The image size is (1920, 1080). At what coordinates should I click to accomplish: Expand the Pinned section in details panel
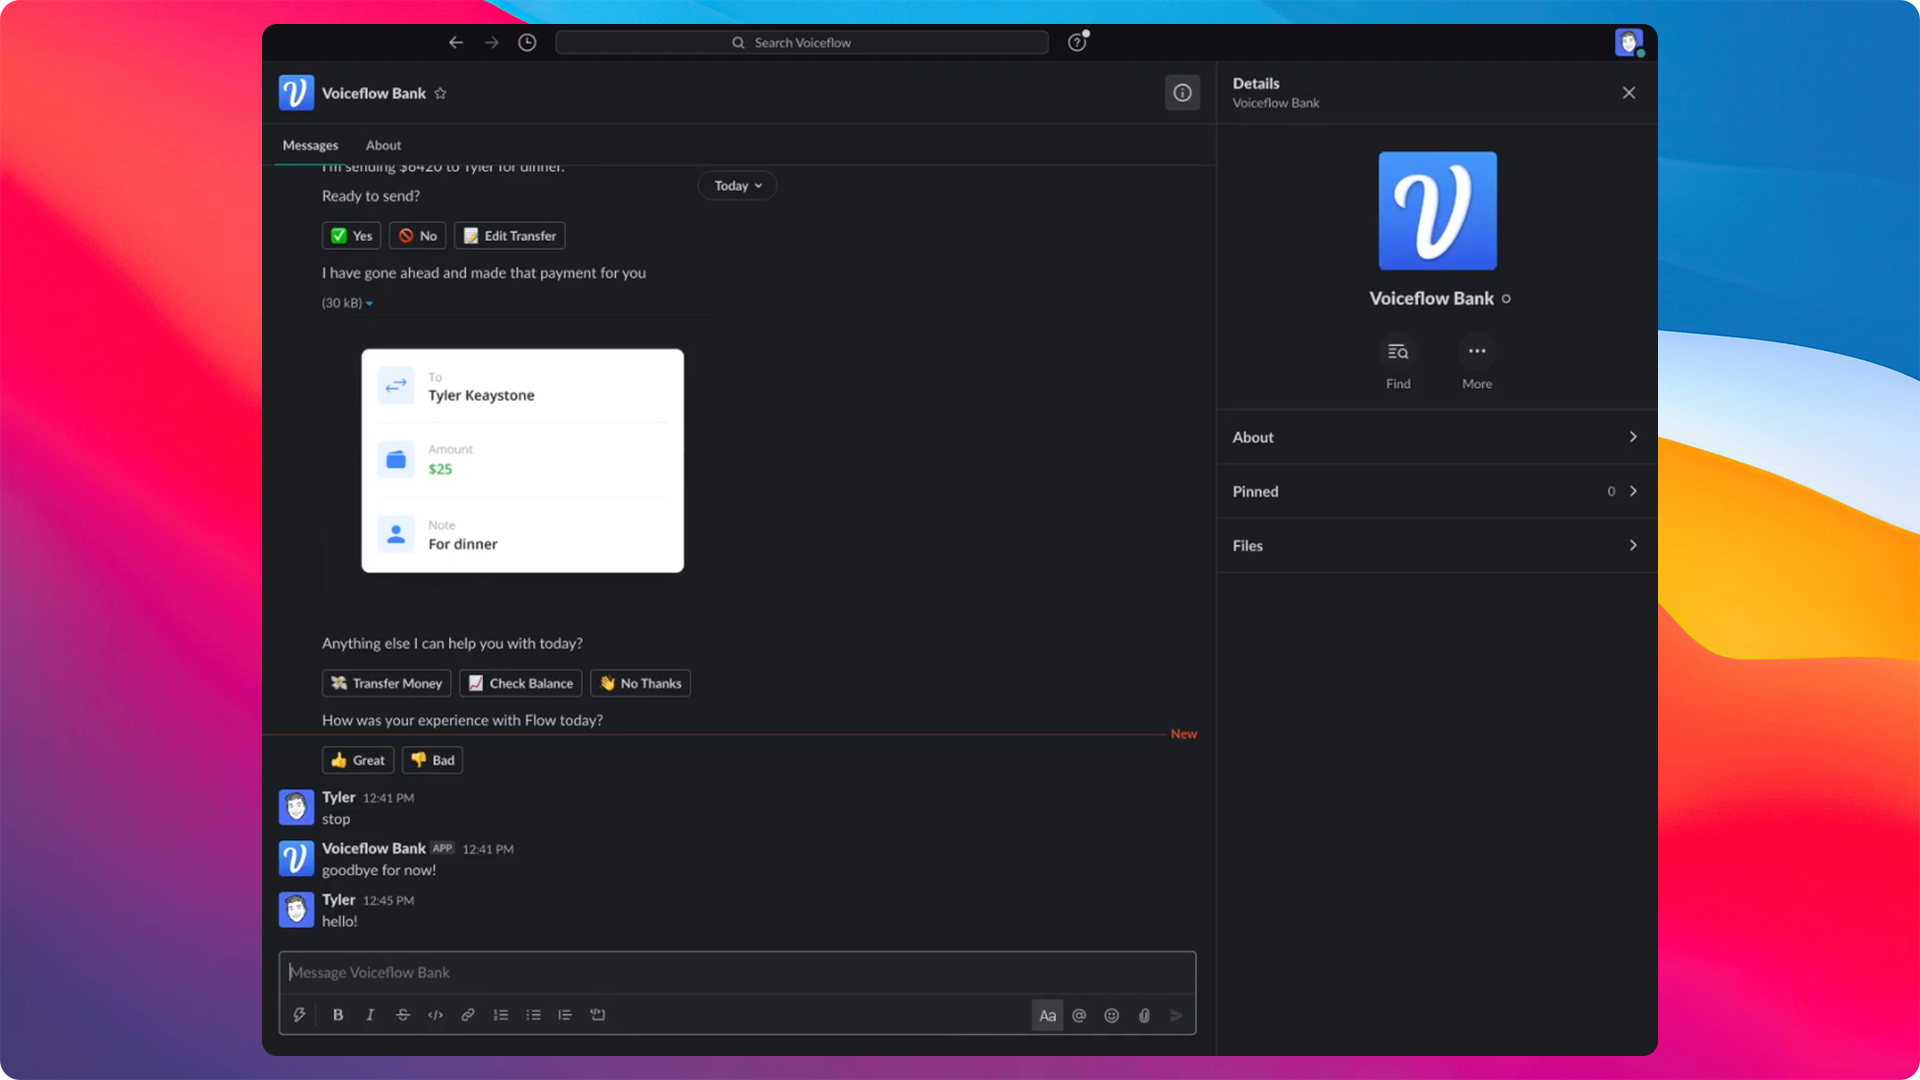tap(1436, 491)
